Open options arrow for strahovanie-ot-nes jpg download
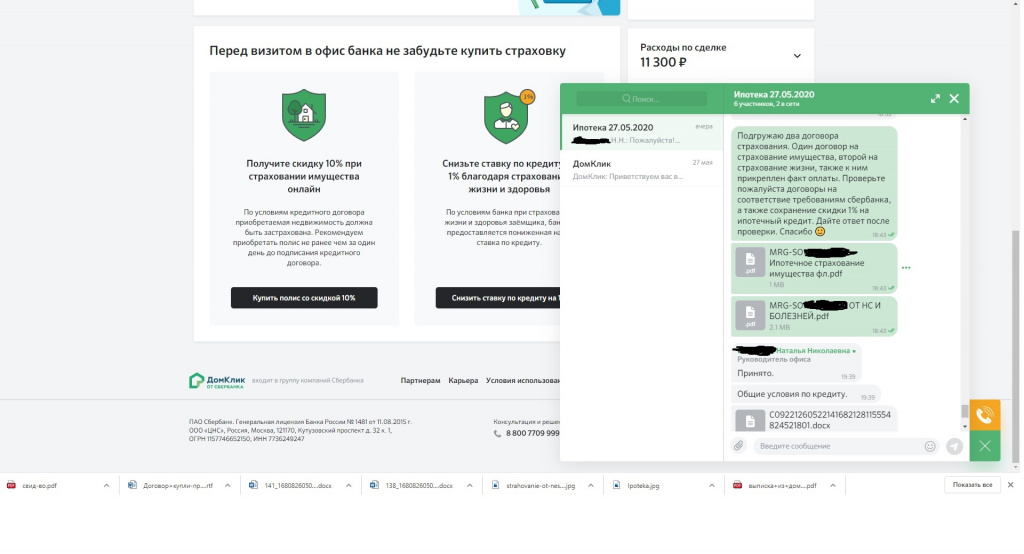This screenshot has width=1024, height=554. 590,485
